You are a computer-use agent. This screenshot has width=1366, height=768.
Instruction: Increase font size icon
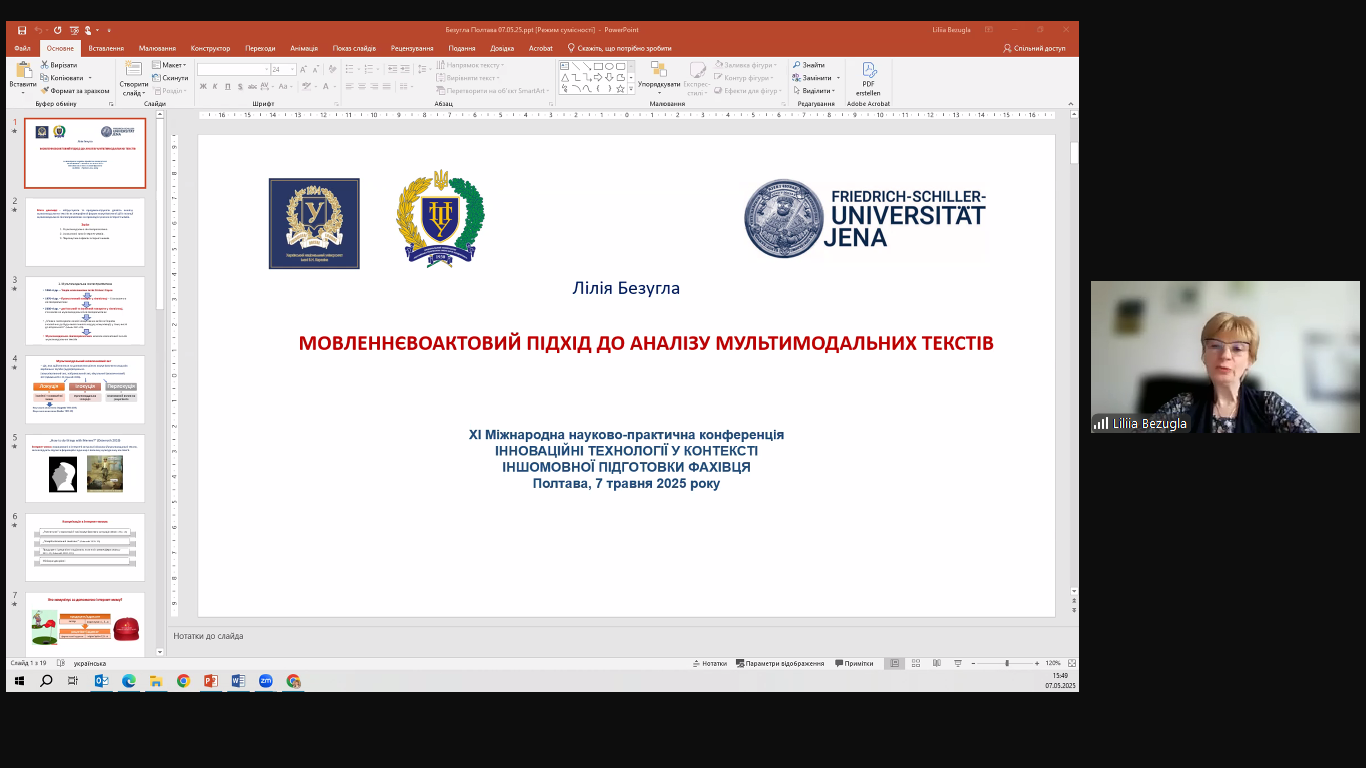303,69
